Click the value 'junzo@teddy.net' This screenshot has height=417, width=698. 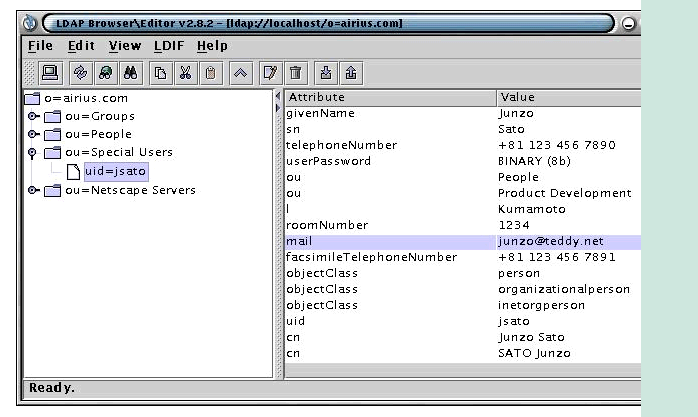click(x=551, y=242)
